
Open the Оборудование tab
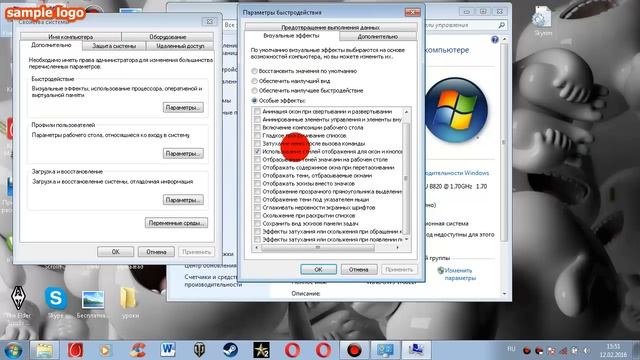tap(168, 37)
